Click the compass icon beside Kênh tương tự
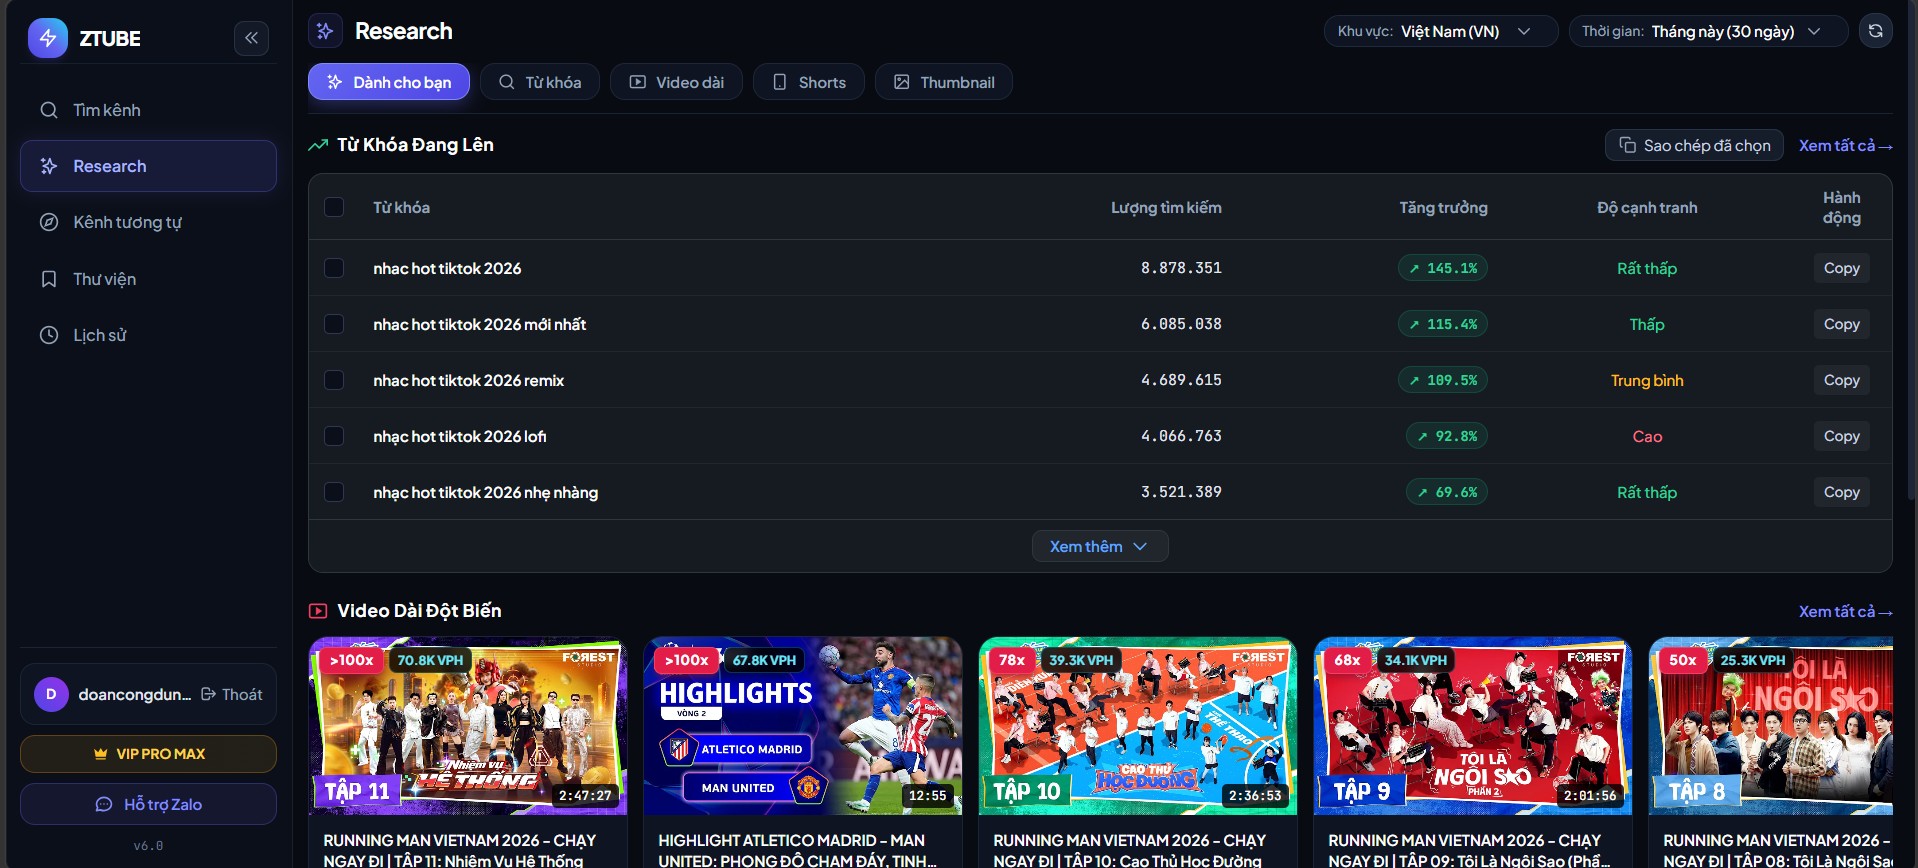This screenshot has width=1918, height=868. (49, 222)
